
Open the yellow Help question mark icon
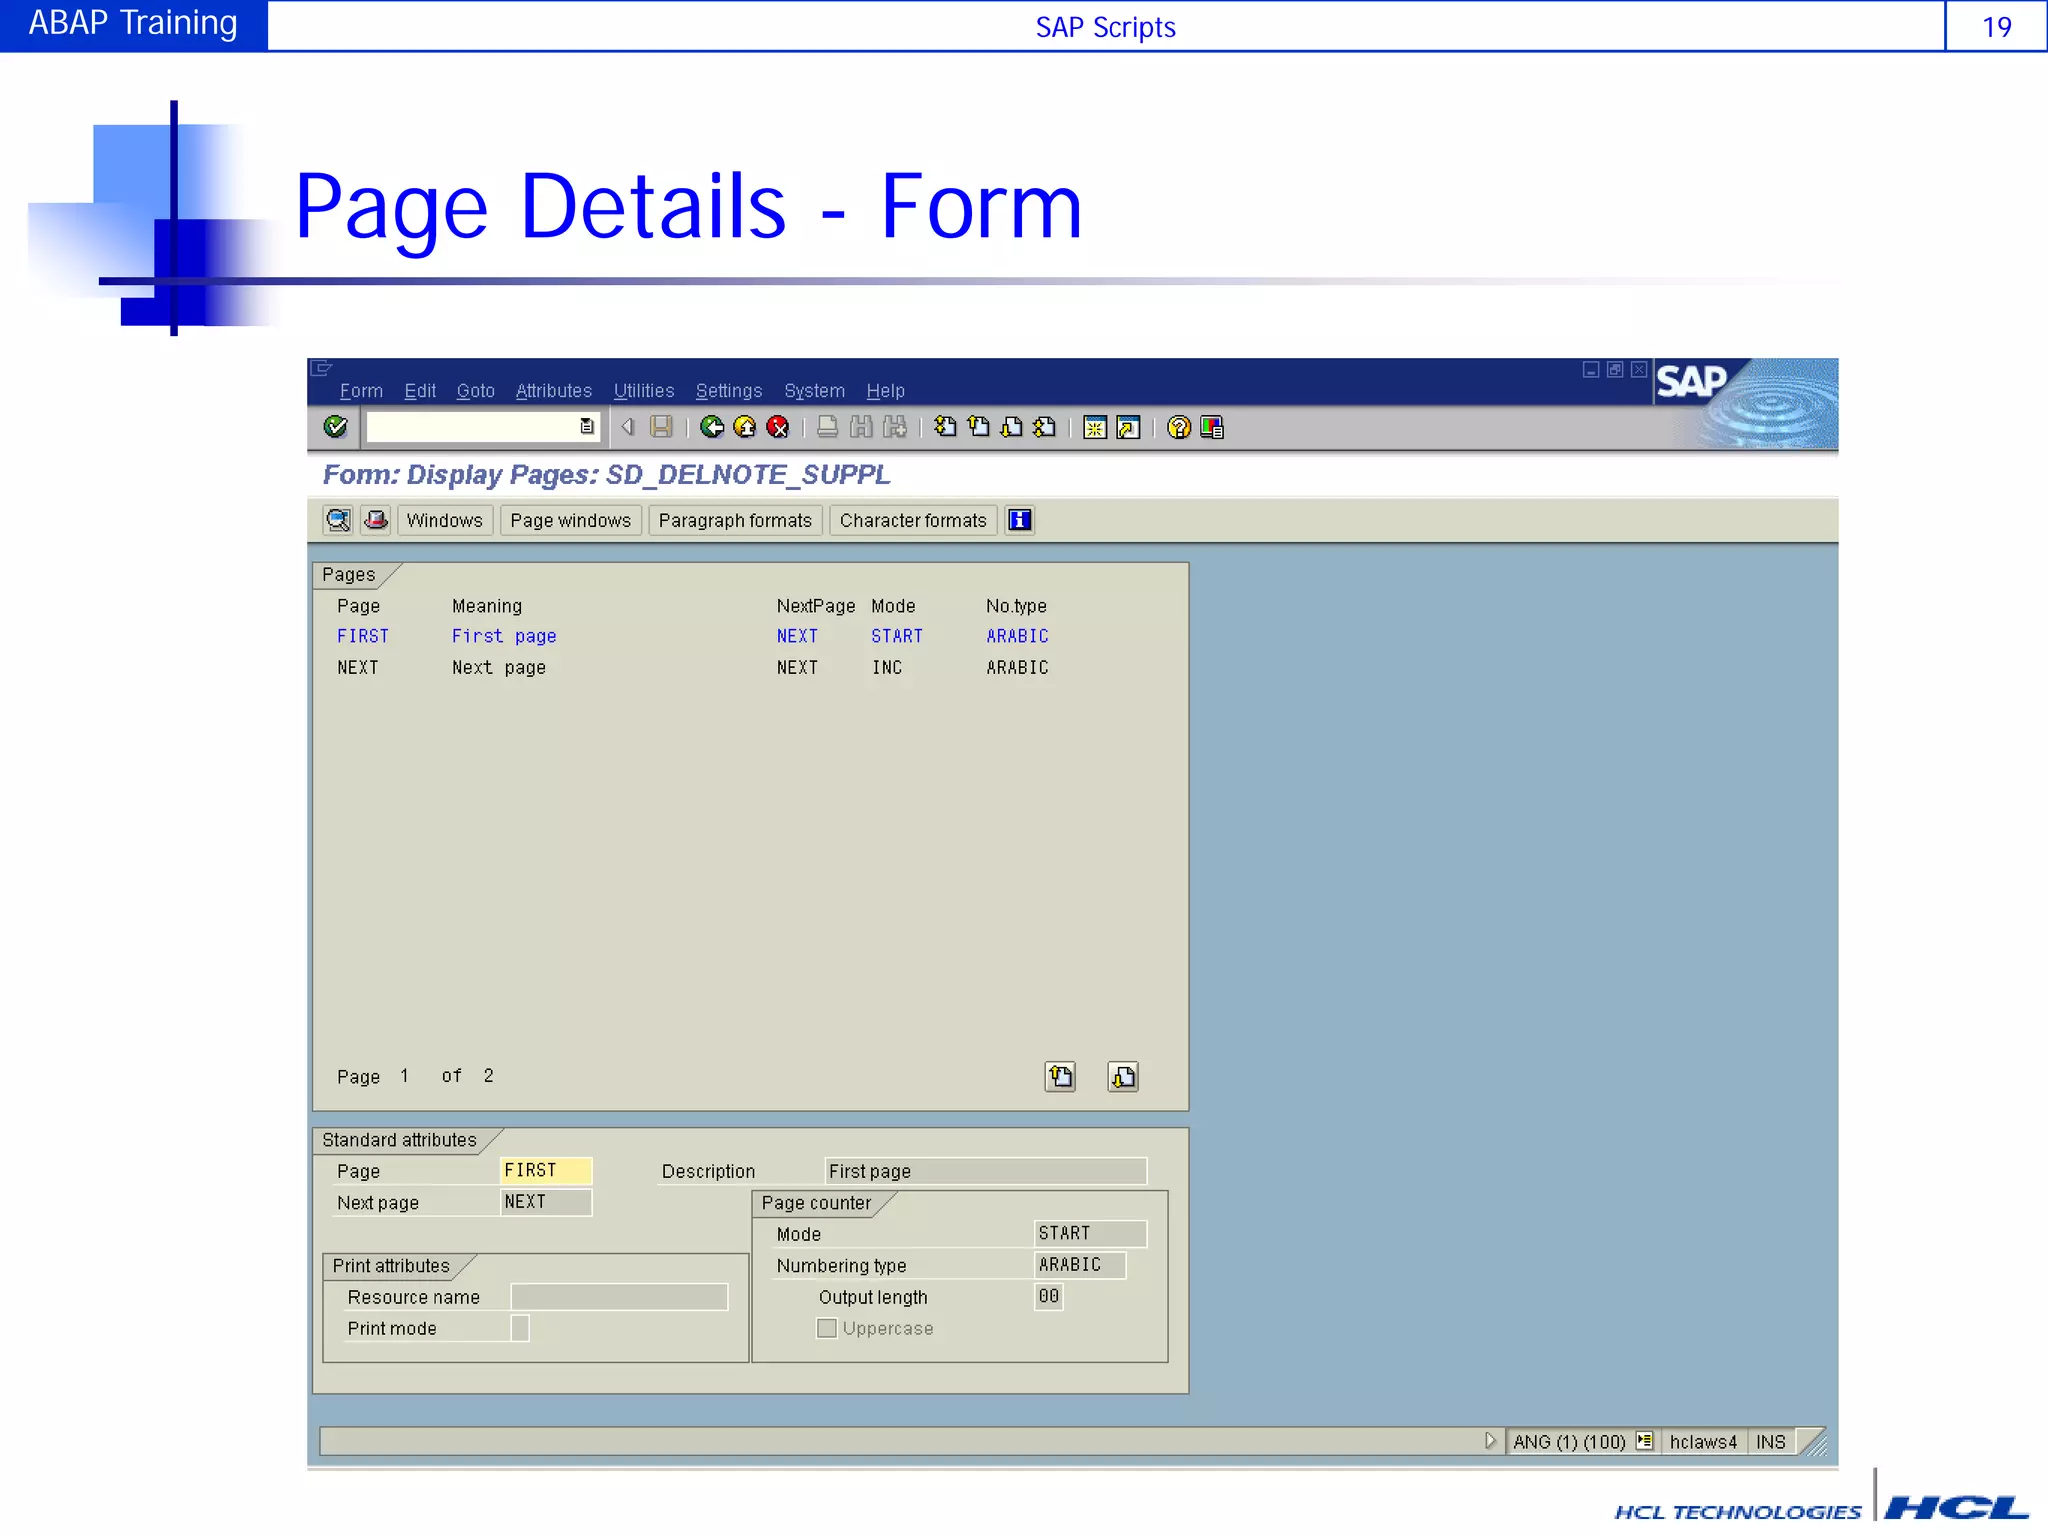pyautogui.click(x=1179, y=427)
